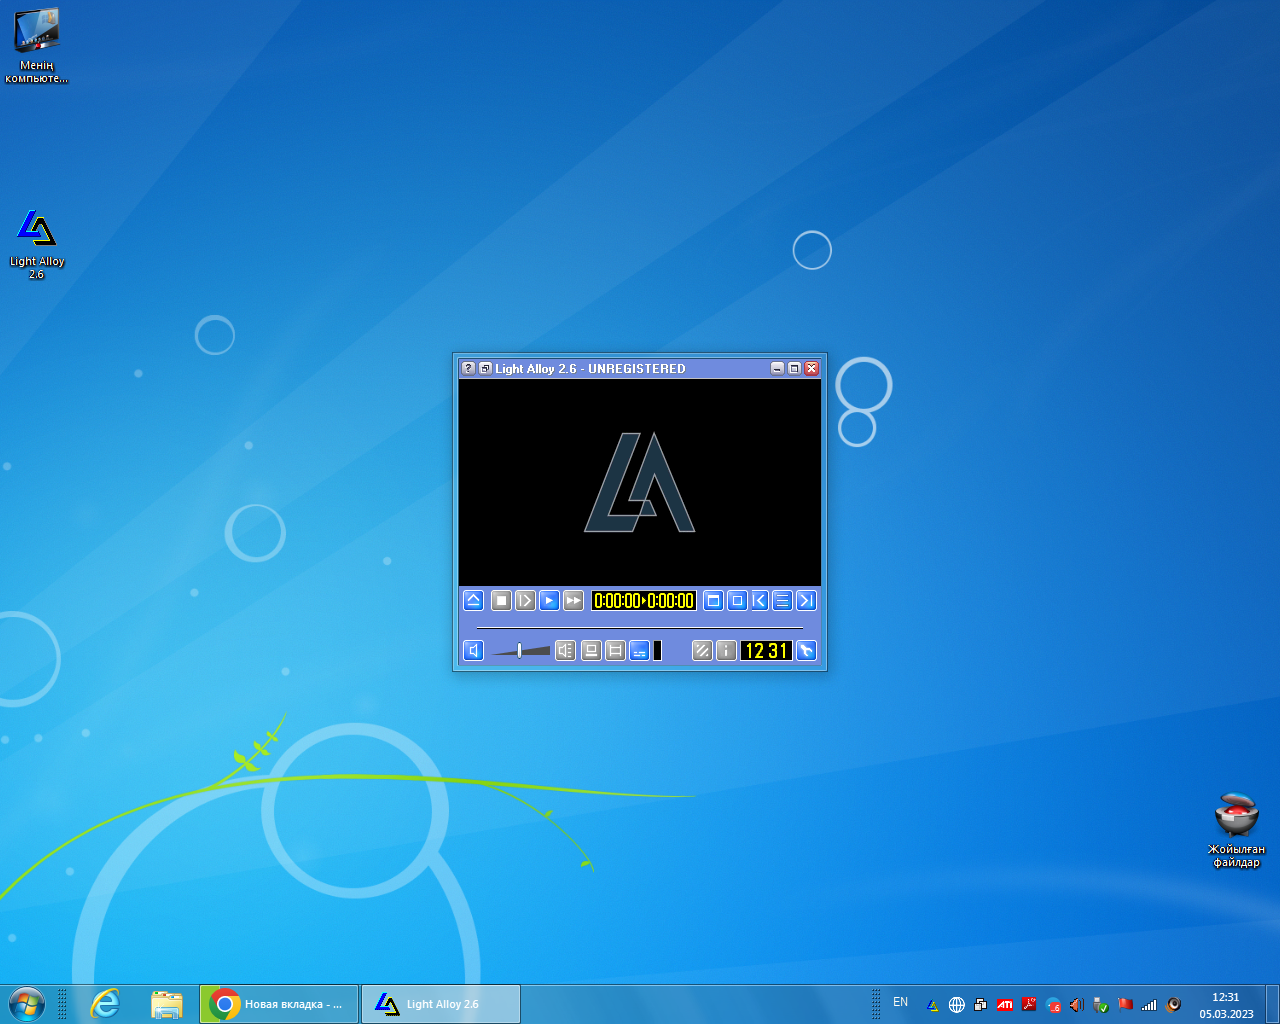The image size is (1280, 1024).
Task: Open file info button
Action: [726, 650]
